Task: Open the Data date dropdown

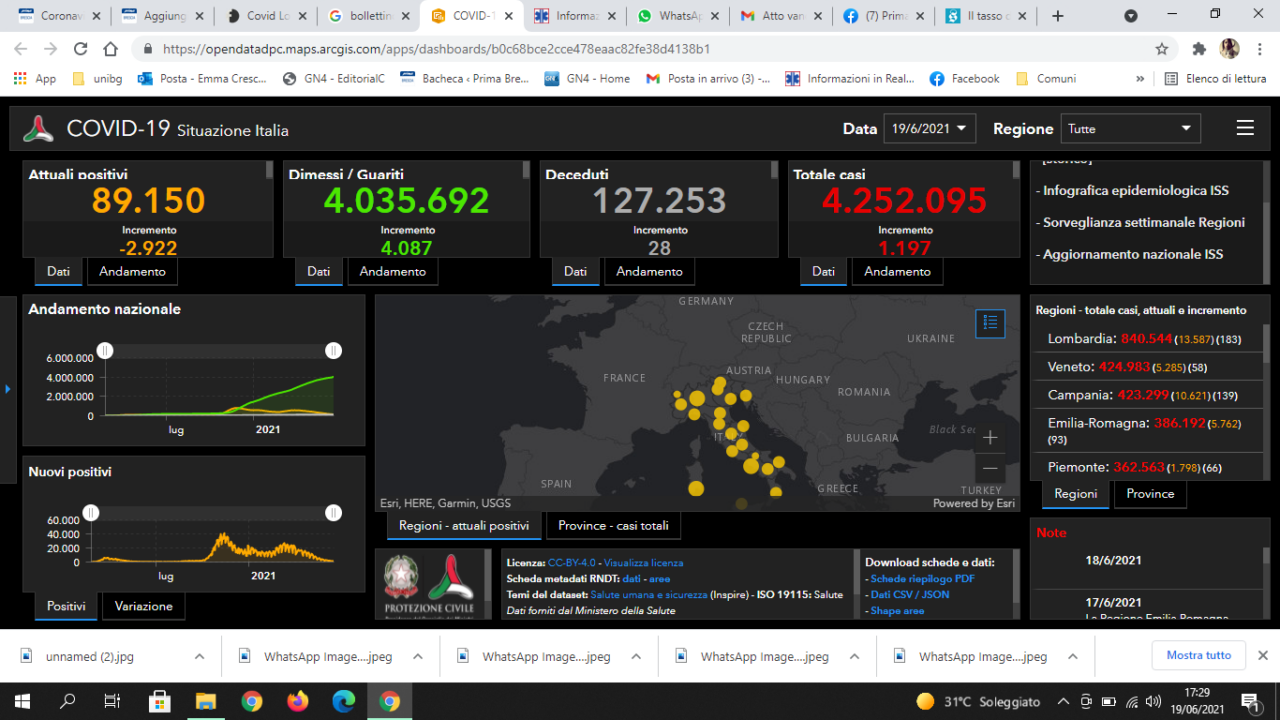Action: click(x=929, y=128)
